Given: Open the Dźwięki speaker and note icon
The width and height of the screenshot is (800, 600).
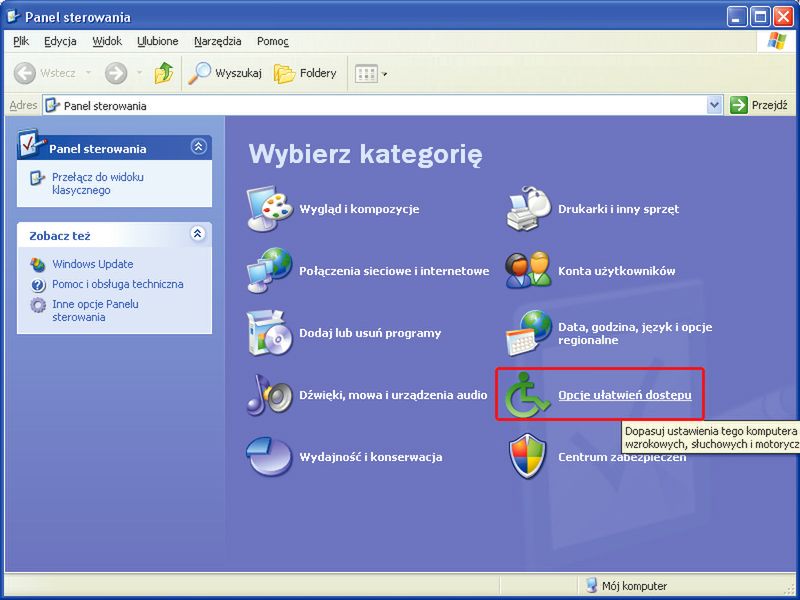Looking at the screenshot, I should (x=270, y=394).
